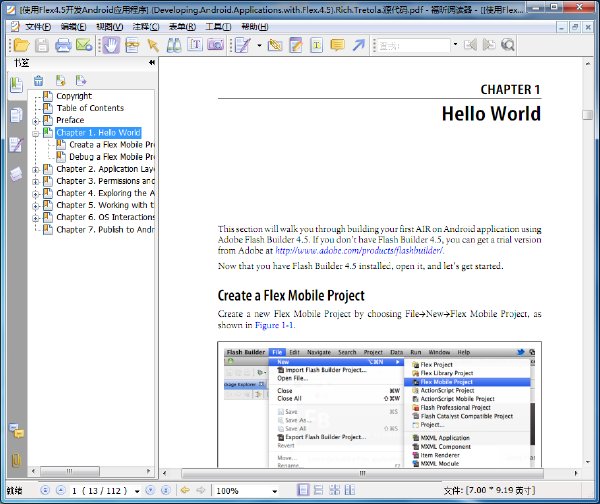
Task: Open the dropdown beside the pencil tool
Action: pyautogui.click(x=259, y=45)
